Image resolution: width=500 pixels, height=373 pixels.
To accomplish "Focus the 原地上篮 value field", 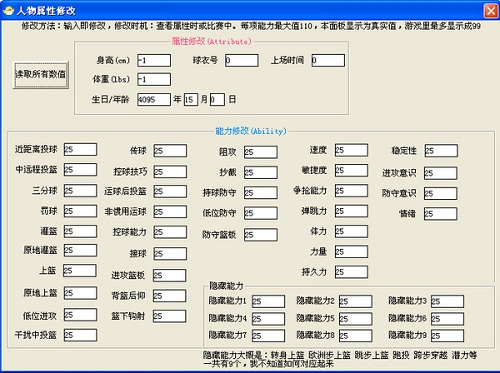I will click(80, 293).
